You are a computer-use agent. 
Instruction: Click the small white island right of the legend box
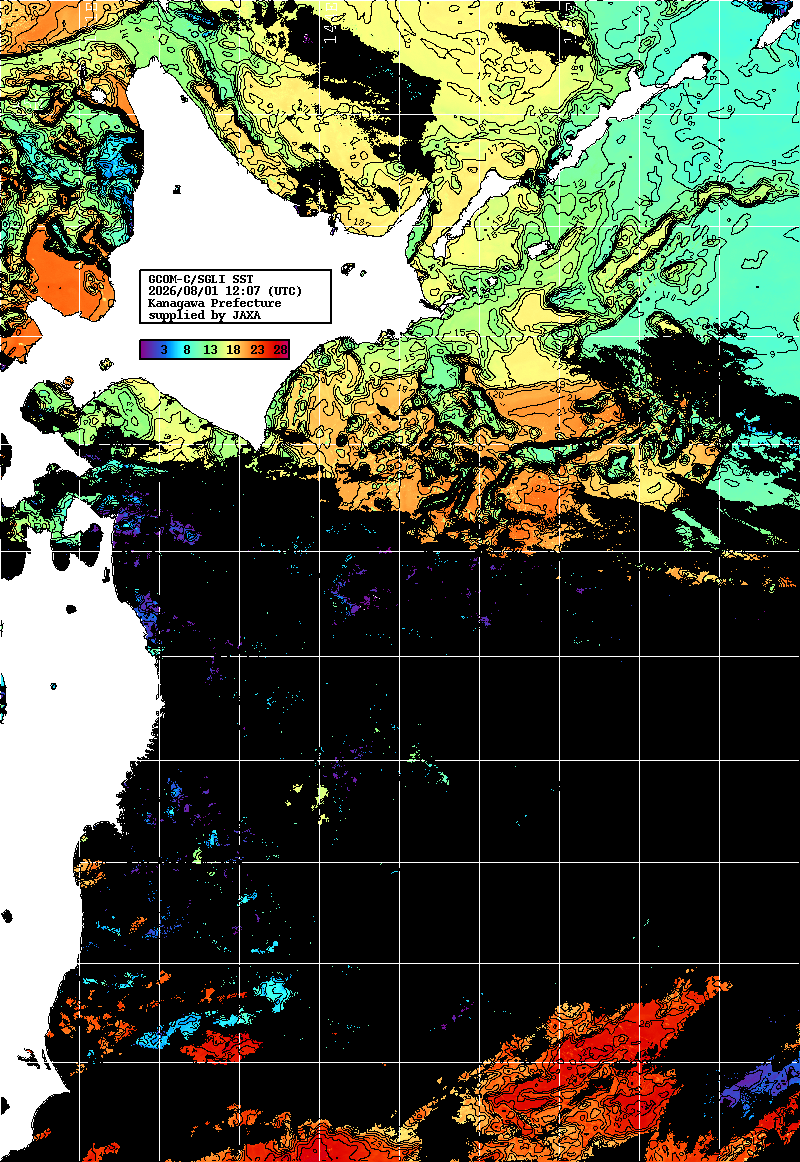click(347, 268)
